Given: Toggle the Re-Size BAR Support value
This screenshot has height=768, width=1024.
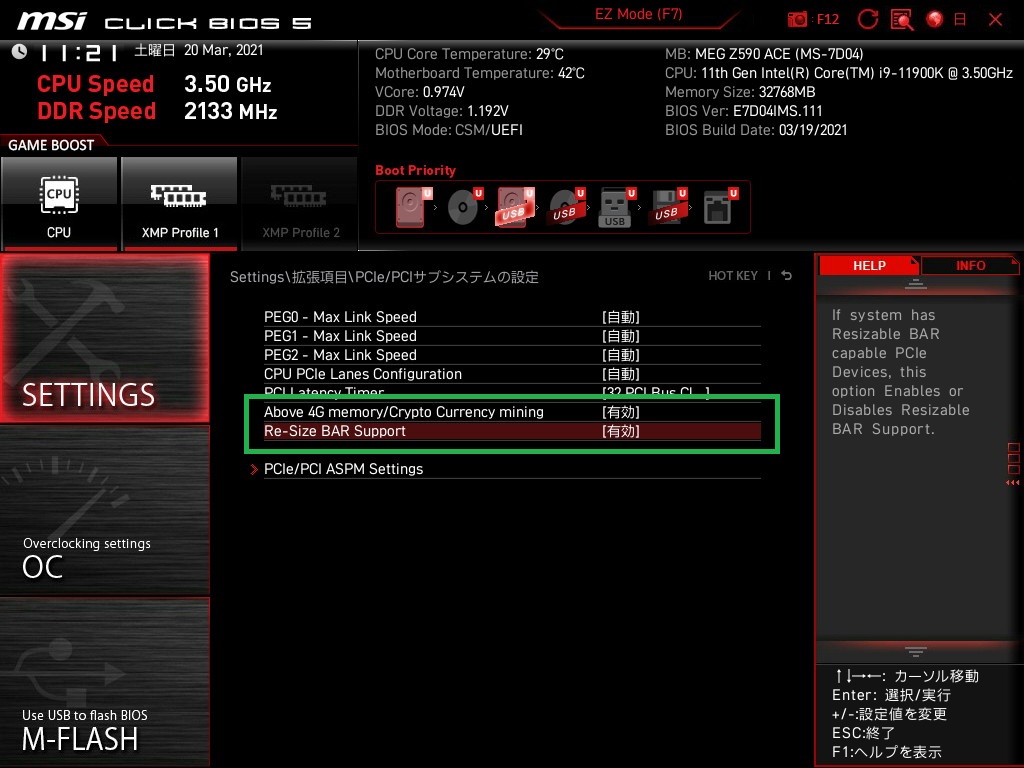Looking at the screenshot, I should (620, 431).
